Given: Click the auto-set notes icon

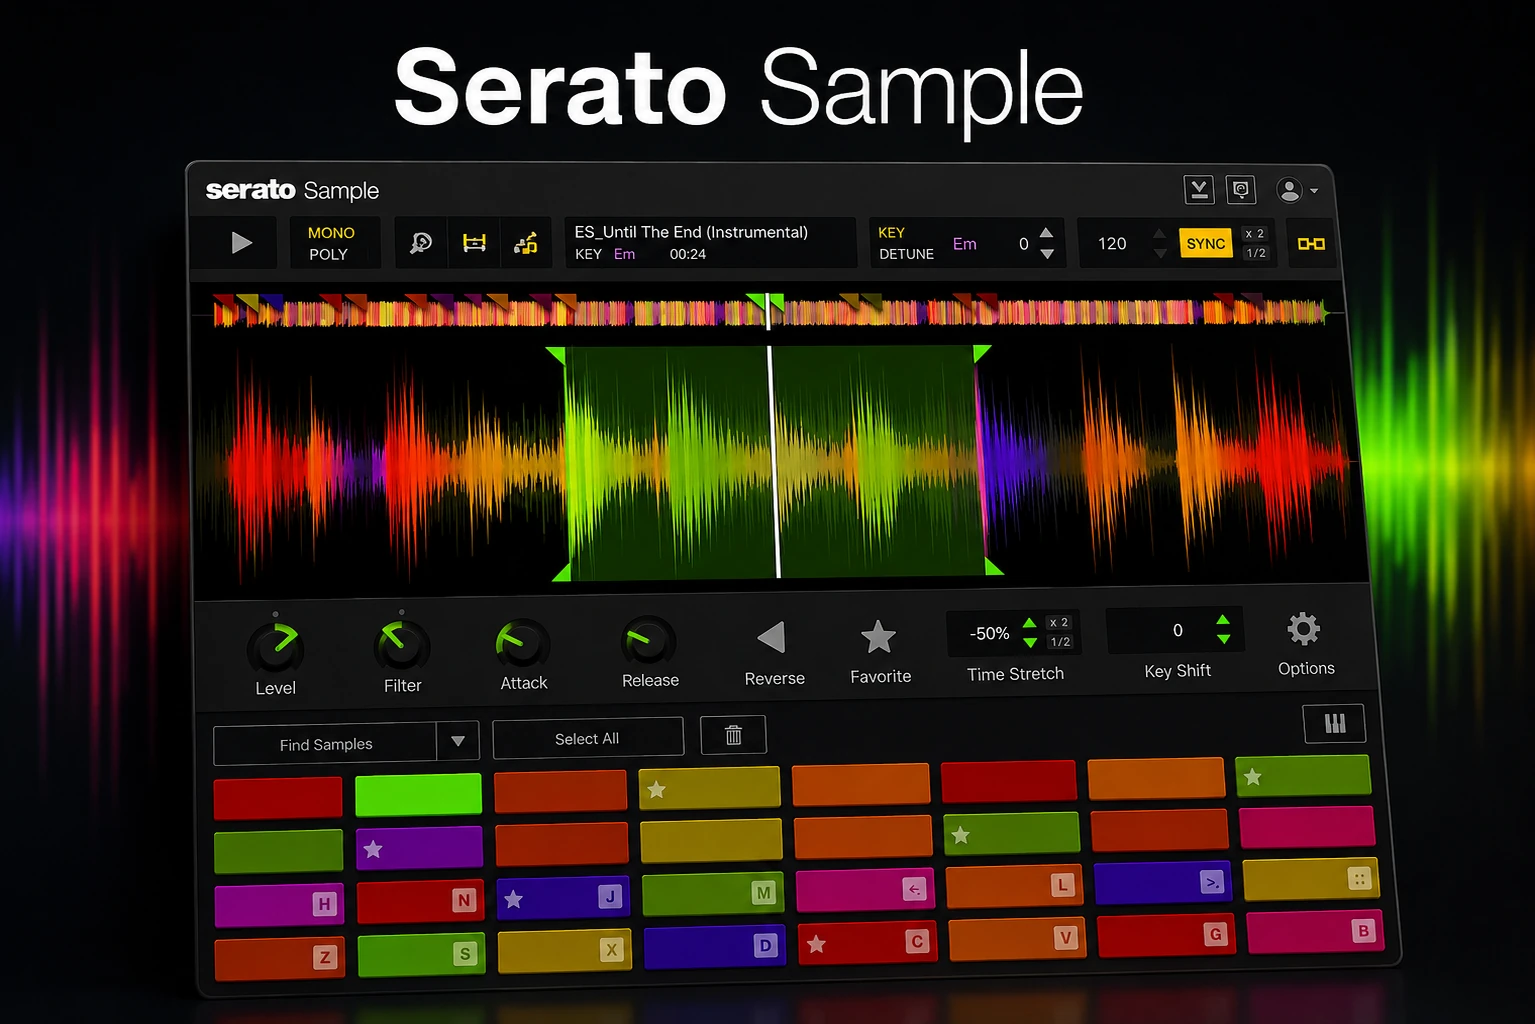Looking at the screenshot, I should pos(526,243).
